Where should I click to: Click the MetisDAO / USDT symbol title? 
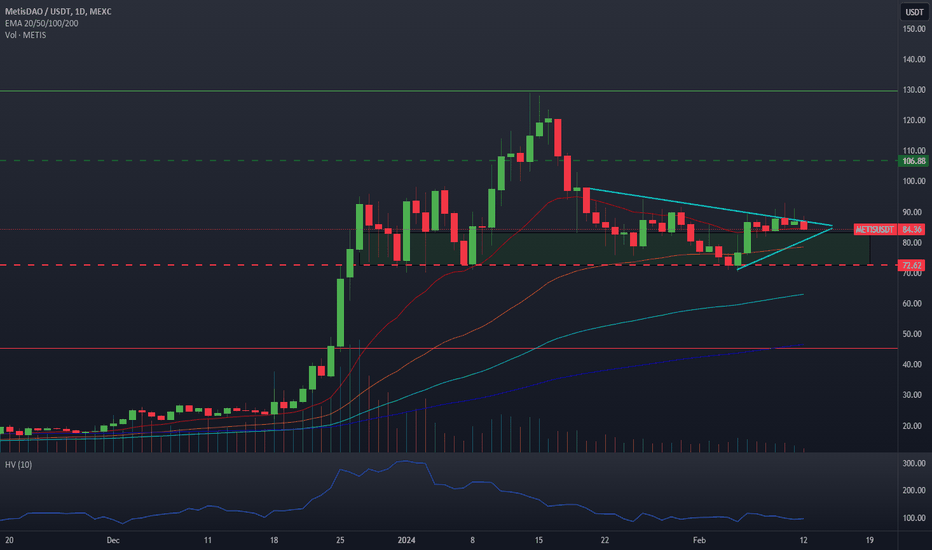coord(58,11)
